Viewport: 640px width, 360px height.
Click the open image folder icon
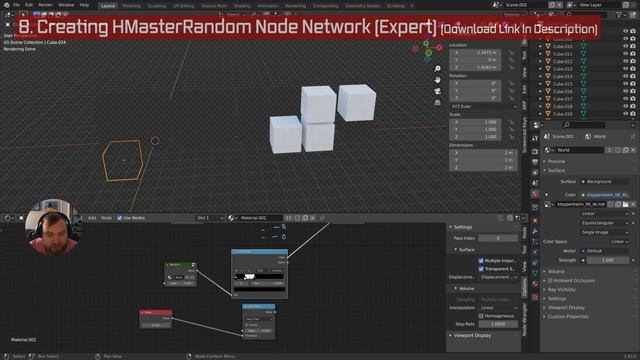625,204
